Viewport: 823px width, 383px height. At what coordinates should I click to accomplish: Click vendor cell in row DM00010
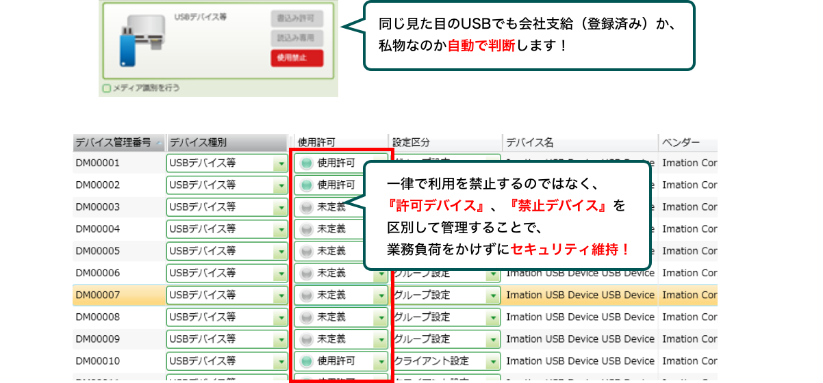coord(689,361)
